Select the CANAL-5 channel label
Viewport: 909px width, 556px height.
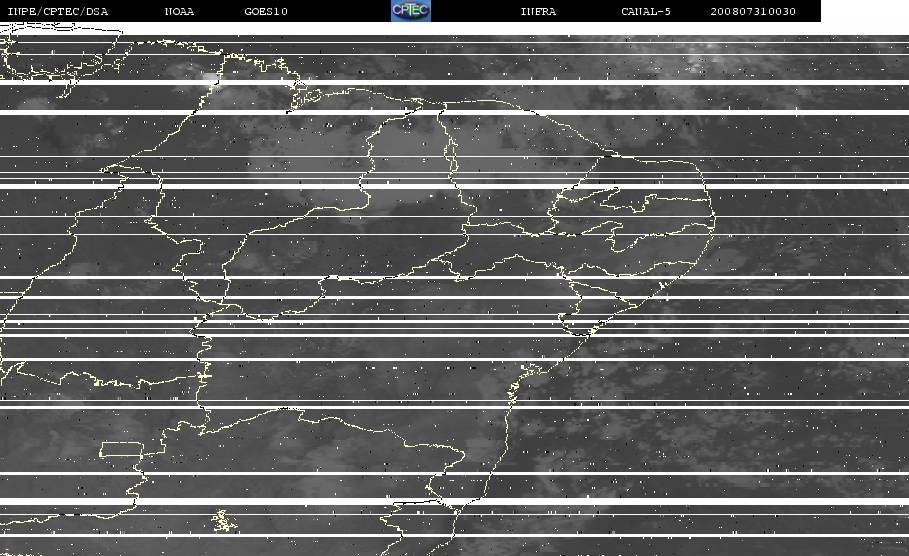[x=646, y=11]
